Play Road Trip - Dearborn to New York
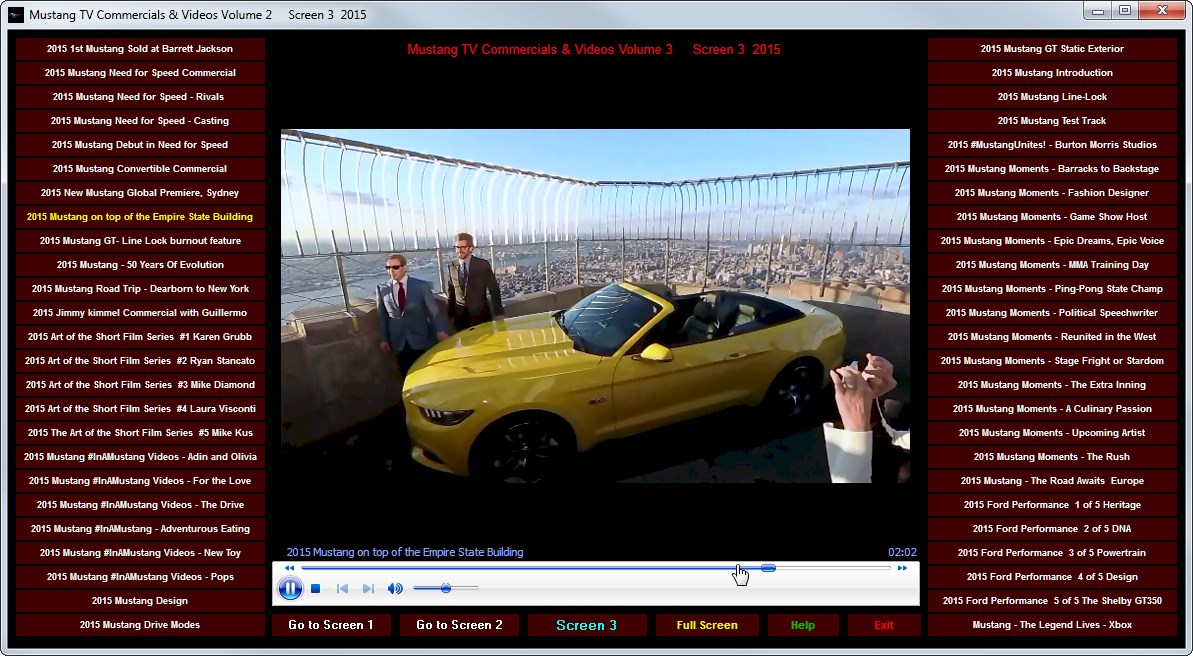The width and height of the screenshot is (1193, 656). (140, 288)
